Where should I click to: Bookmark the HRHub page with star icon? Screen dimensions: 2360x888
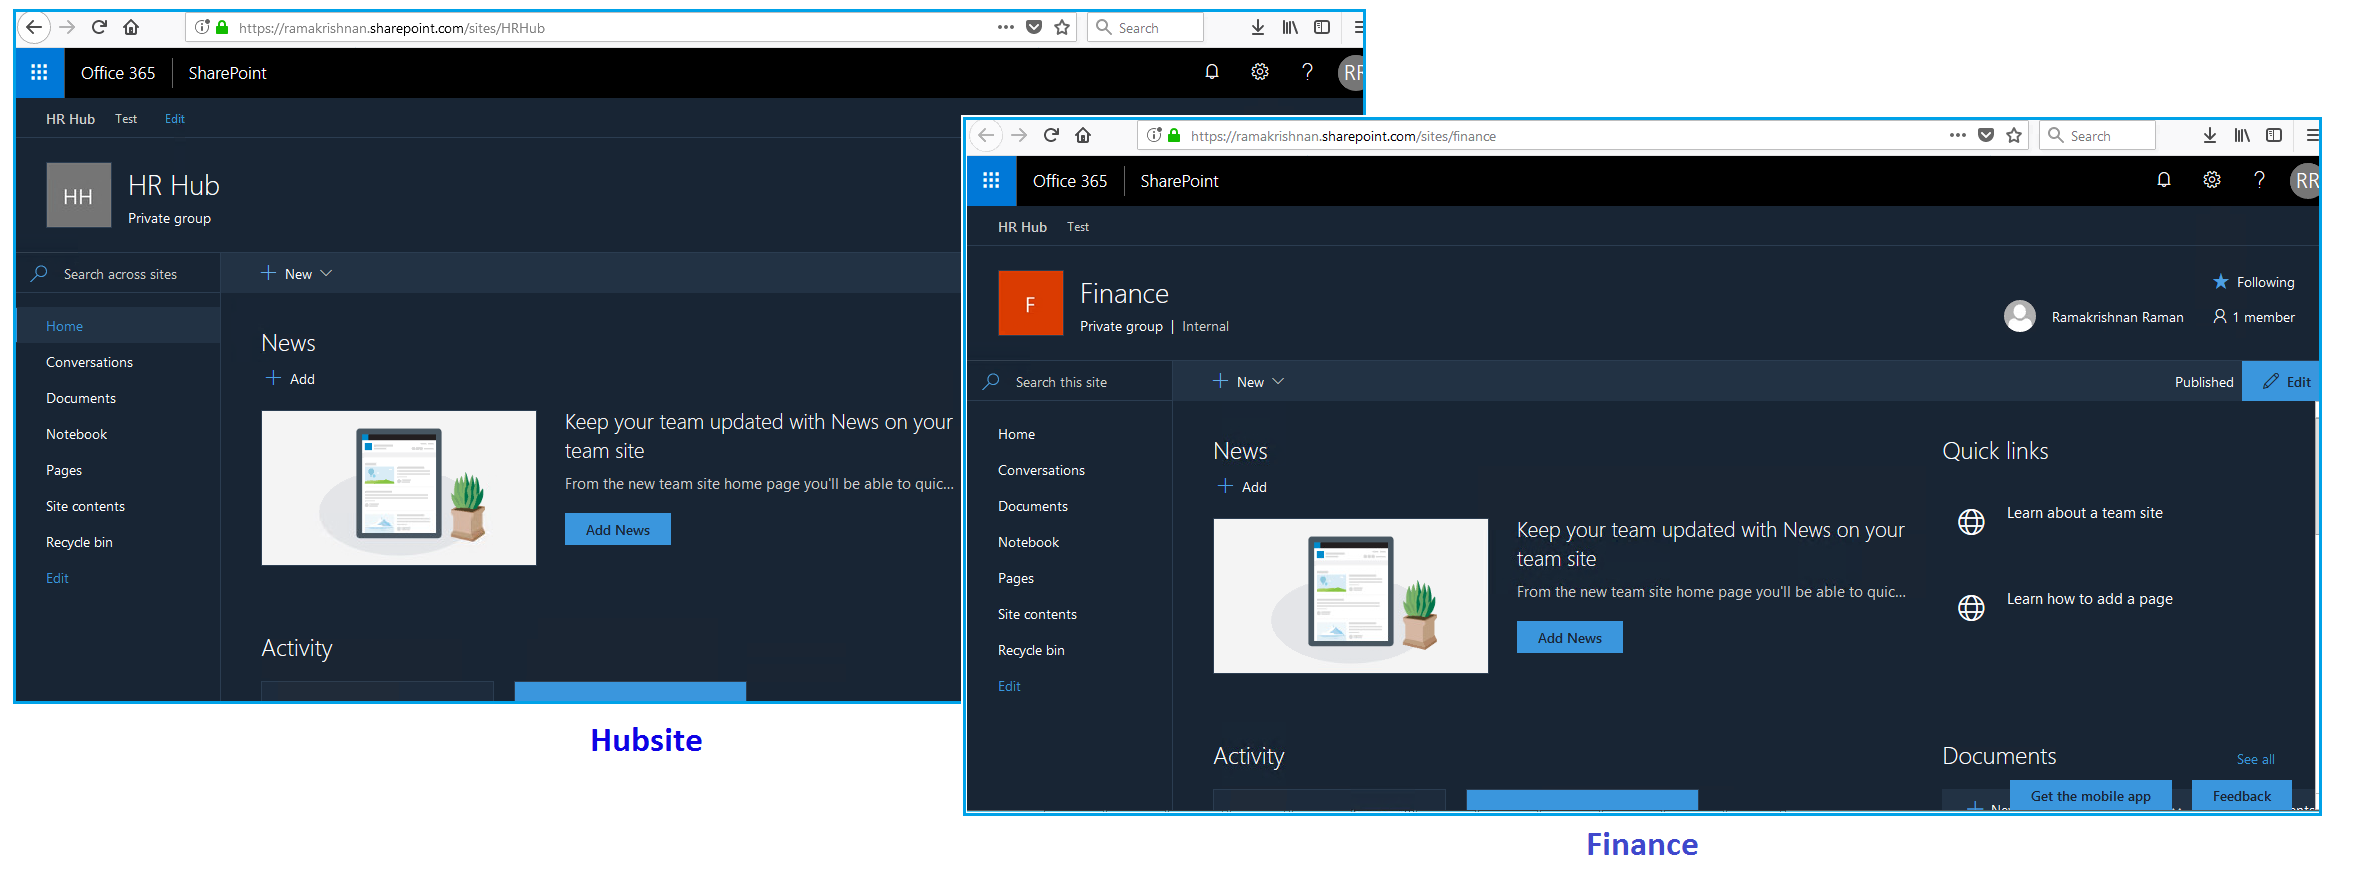click(x=1062, y=27)
